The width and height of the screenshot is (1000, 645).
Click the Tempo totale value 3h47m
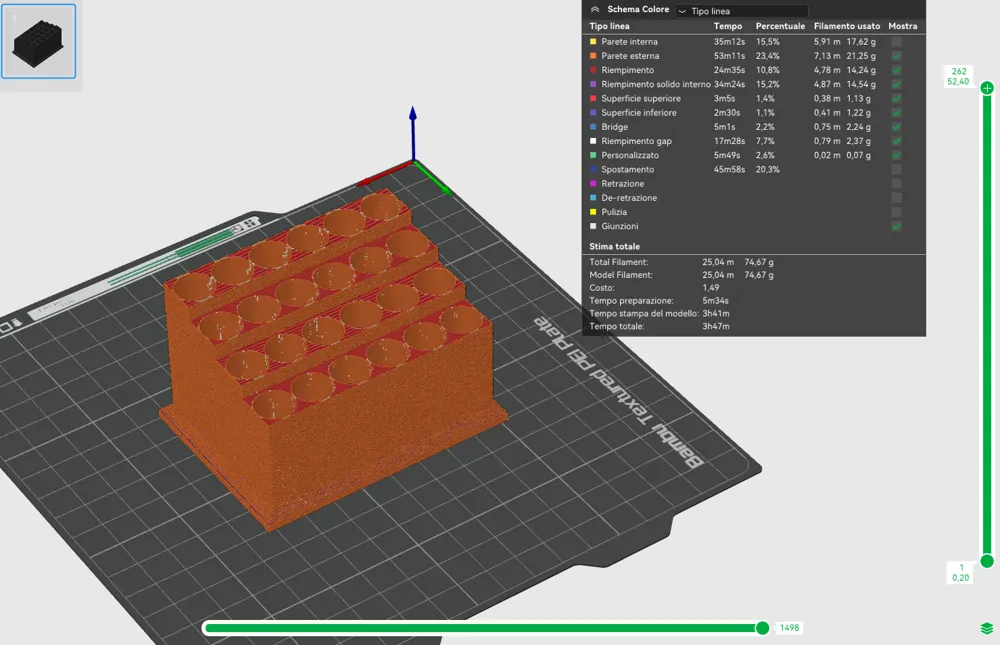716,326
